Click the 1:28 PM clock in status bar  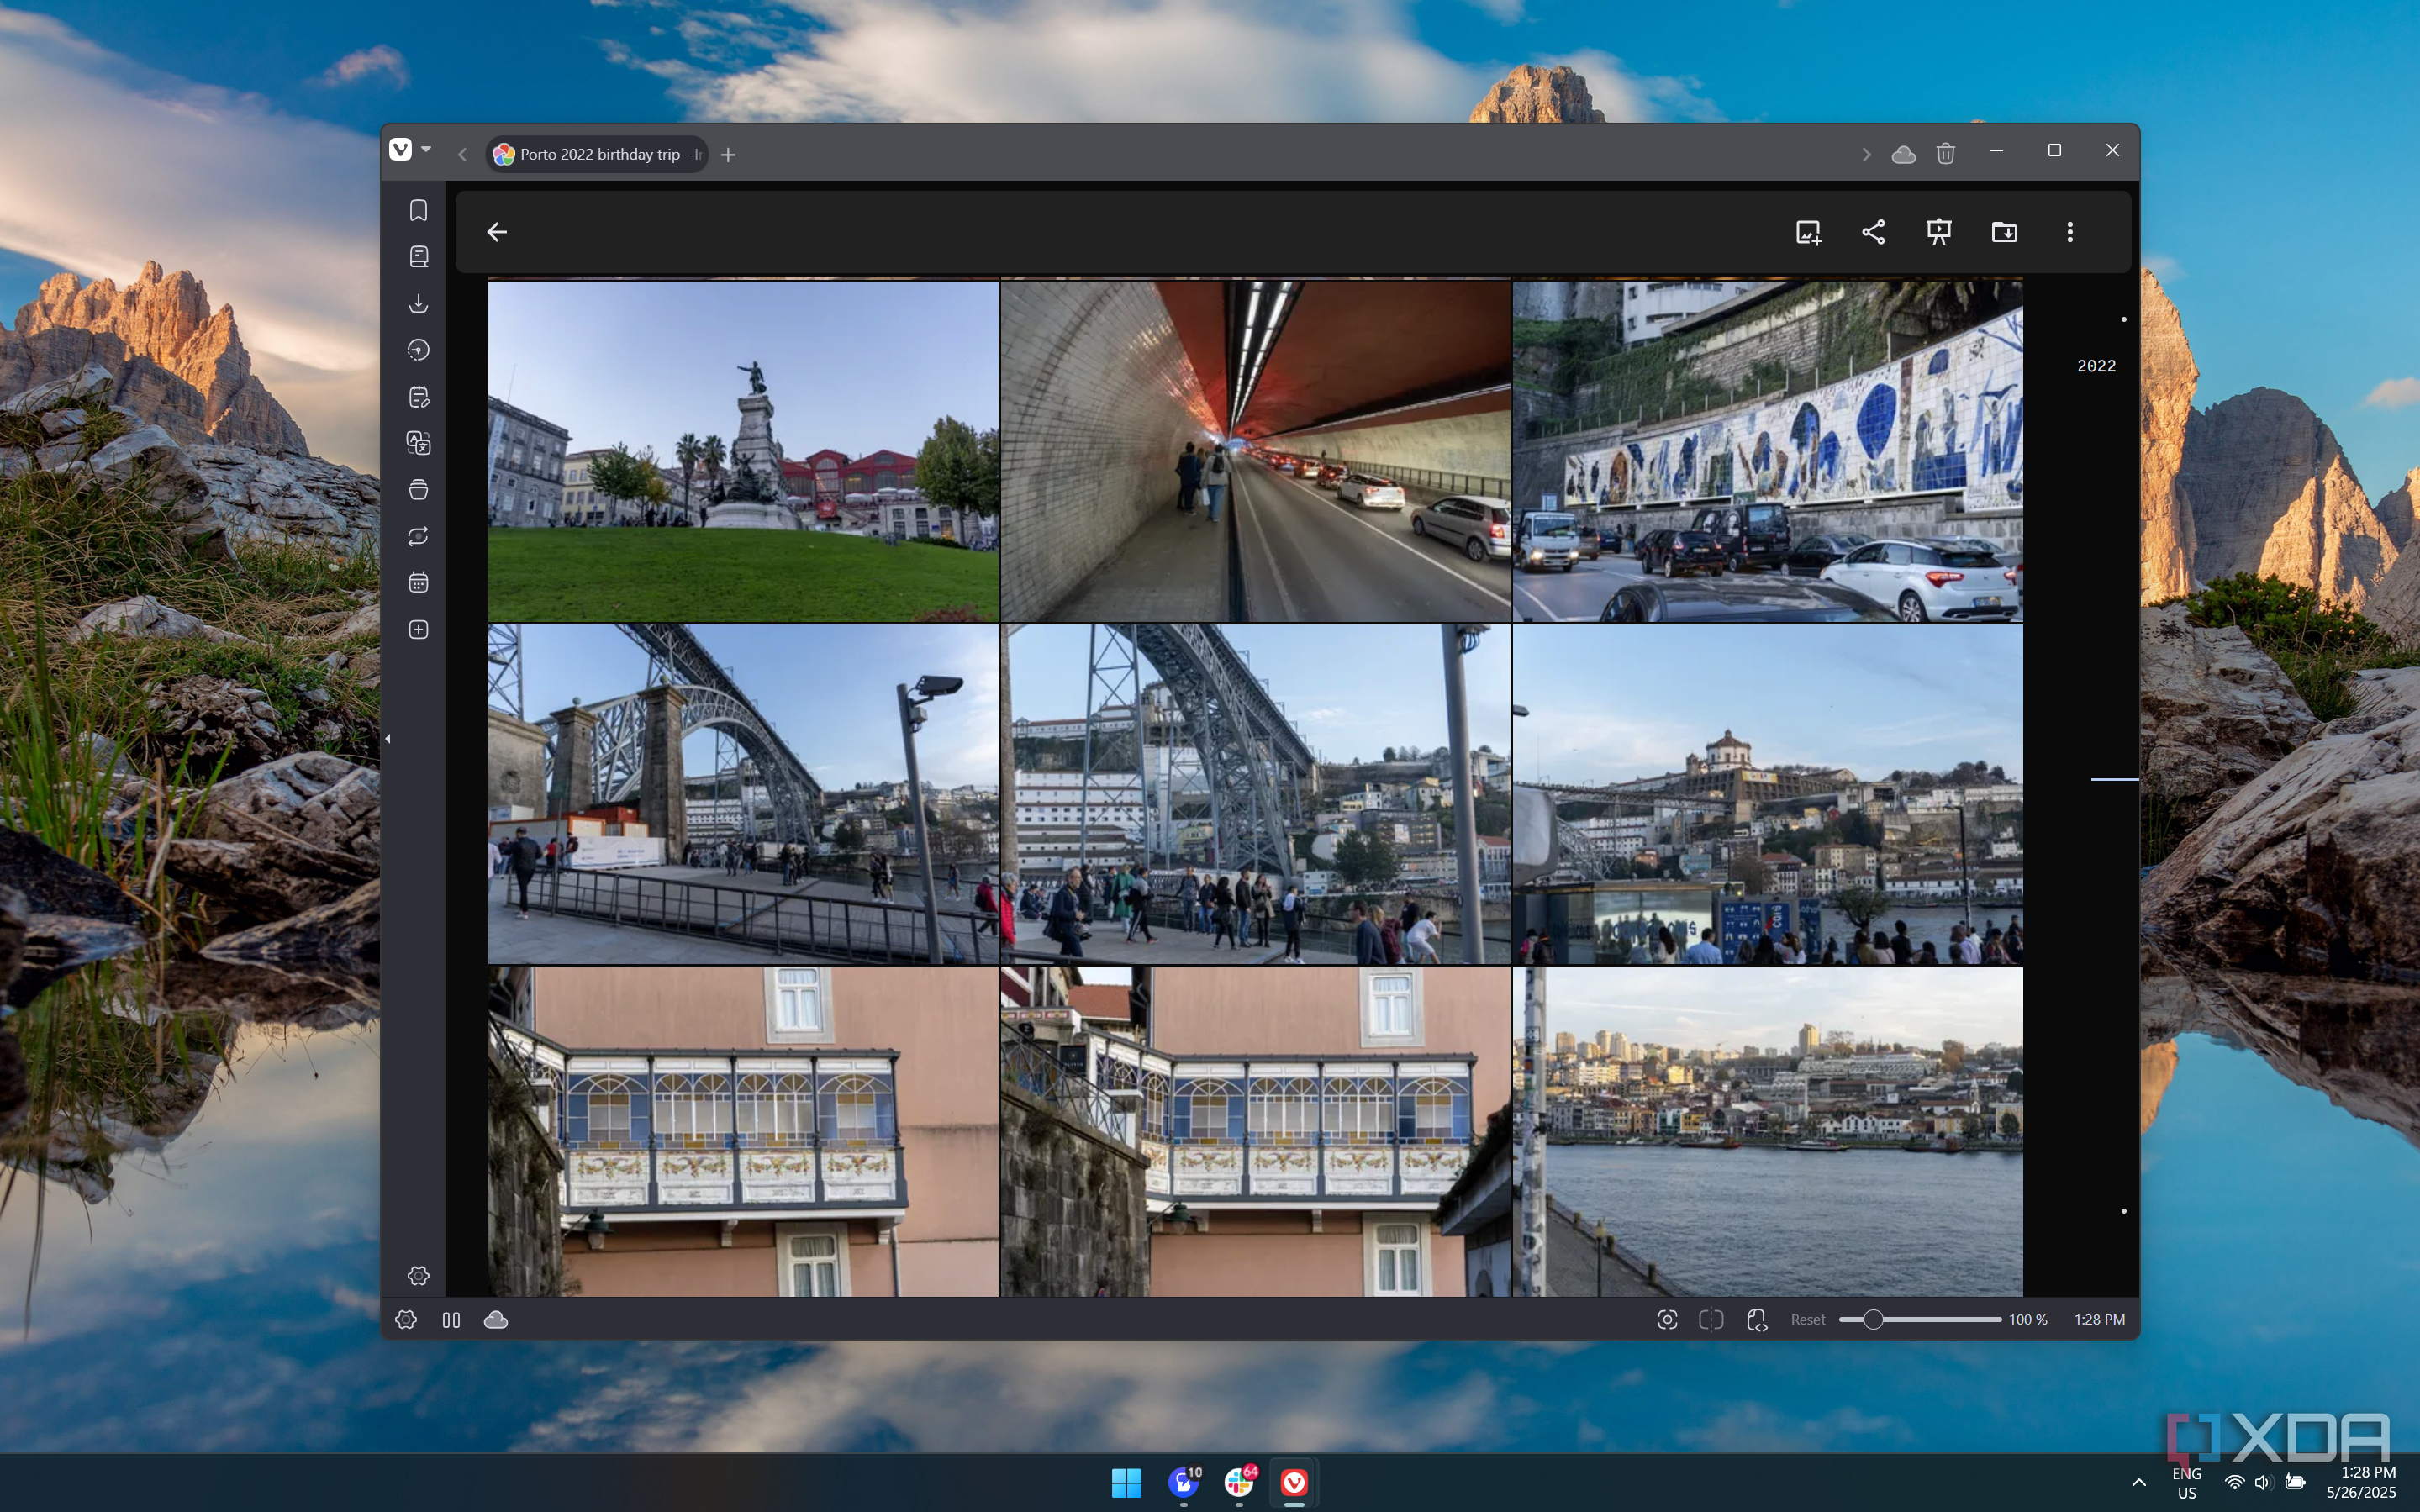[x=2099, y=1320]
